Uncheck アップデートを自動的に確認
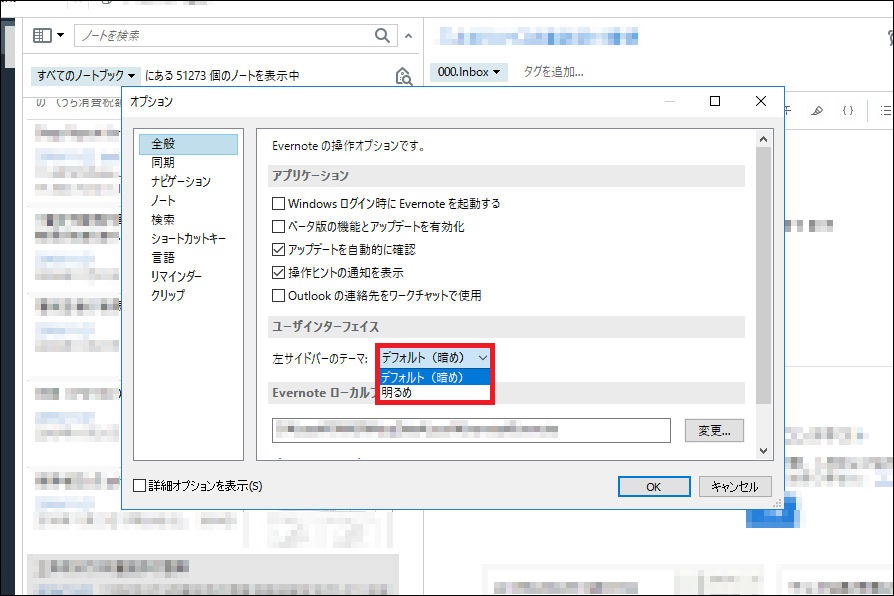The width and height of the screenshot is (894, 596). coord(278,249)
